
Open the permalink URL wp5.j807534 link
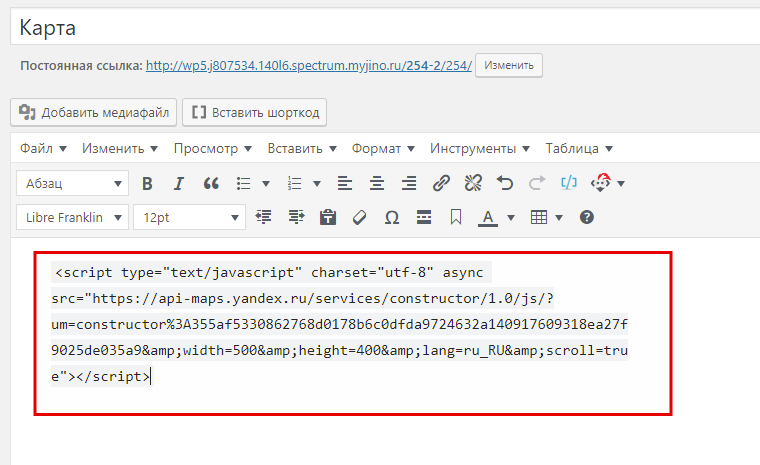[x=309, y=65]
